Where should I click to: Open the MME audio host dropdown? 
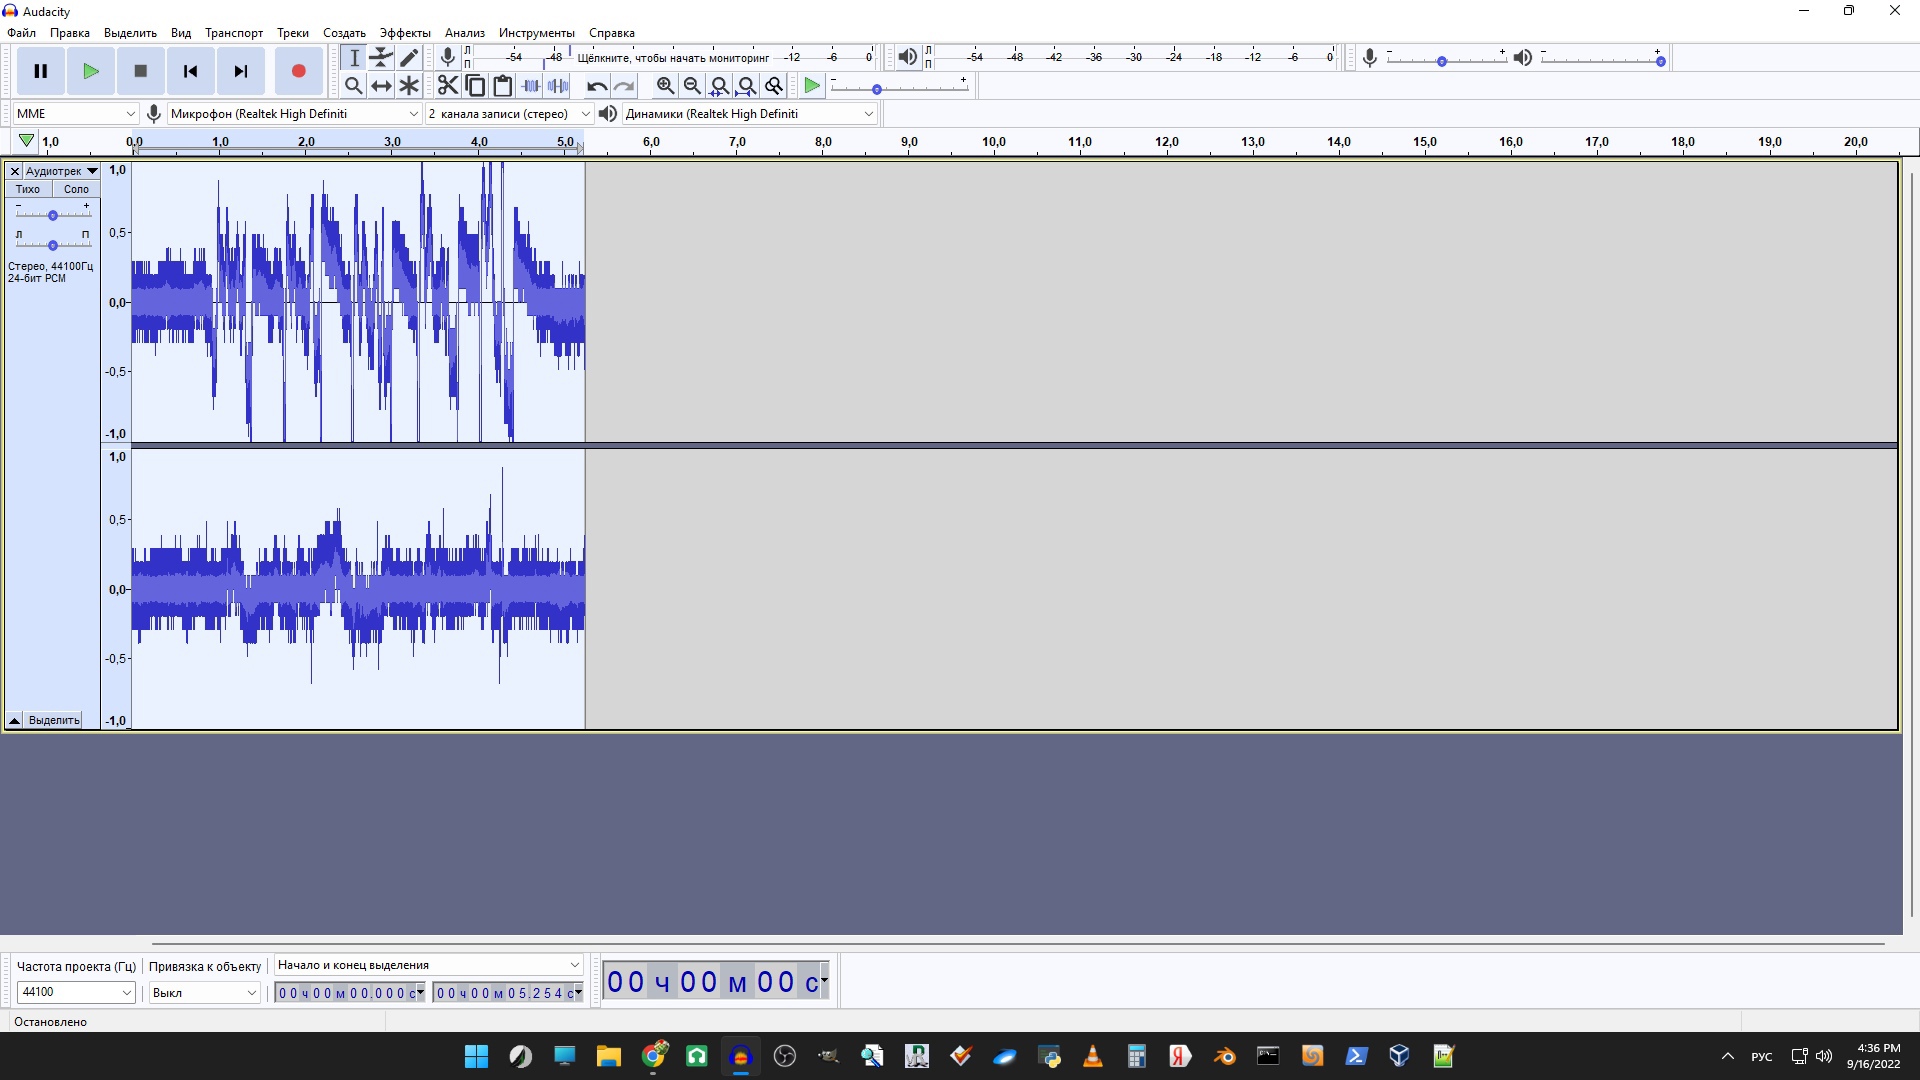pyautogui.click(x=76, y=113)
